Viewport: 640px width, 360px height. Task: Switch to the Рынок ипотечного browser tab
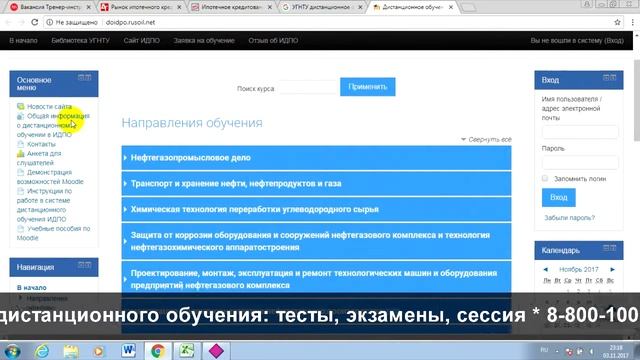(141, 7)
